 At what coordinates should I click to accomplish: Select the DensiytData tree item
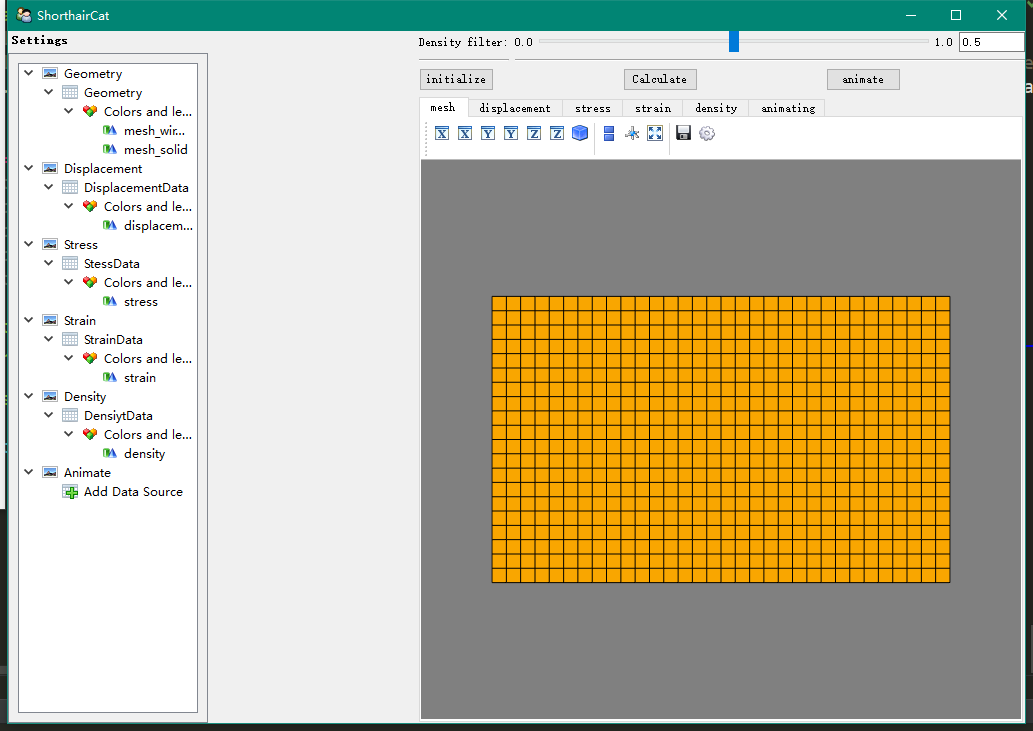pyautogui.click(x=118, y=416)
